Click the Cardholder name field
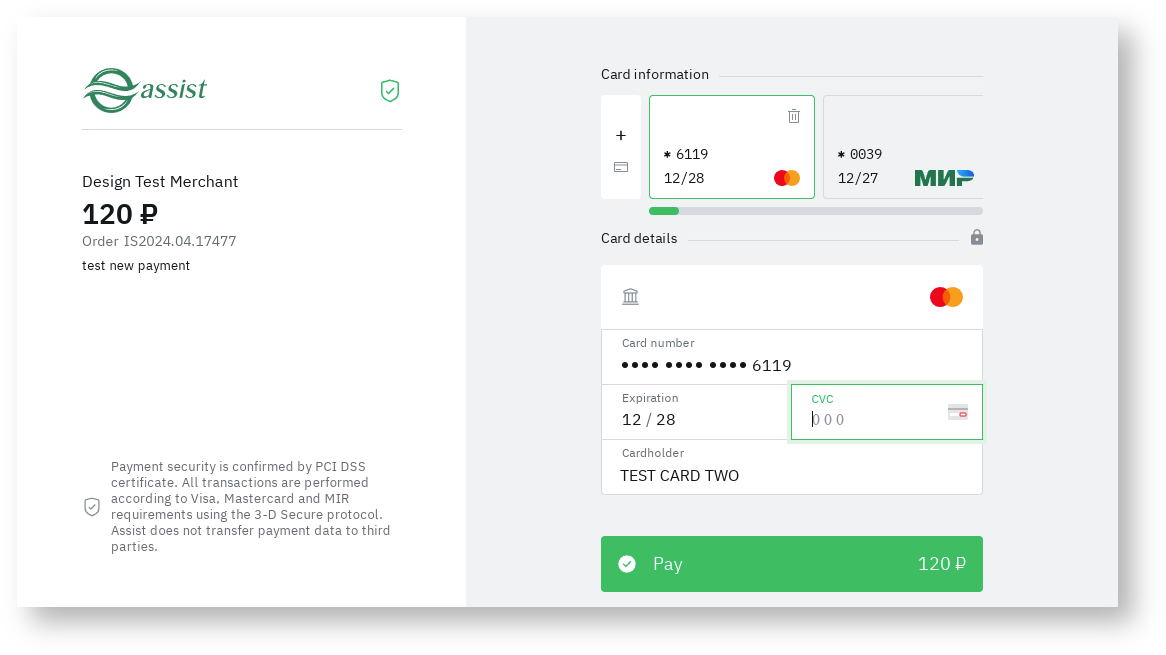Viewport: 1166px width, 655px height. [790, 475]
